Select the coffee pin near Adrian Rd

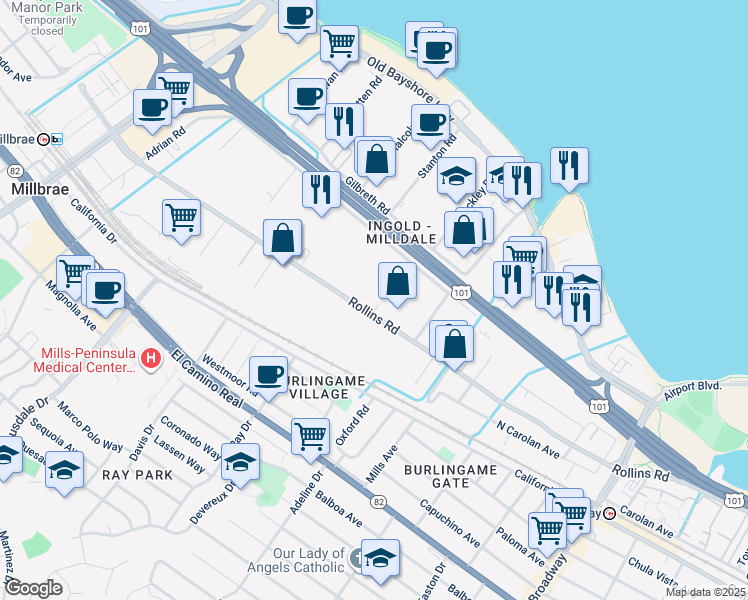[153, 107]
